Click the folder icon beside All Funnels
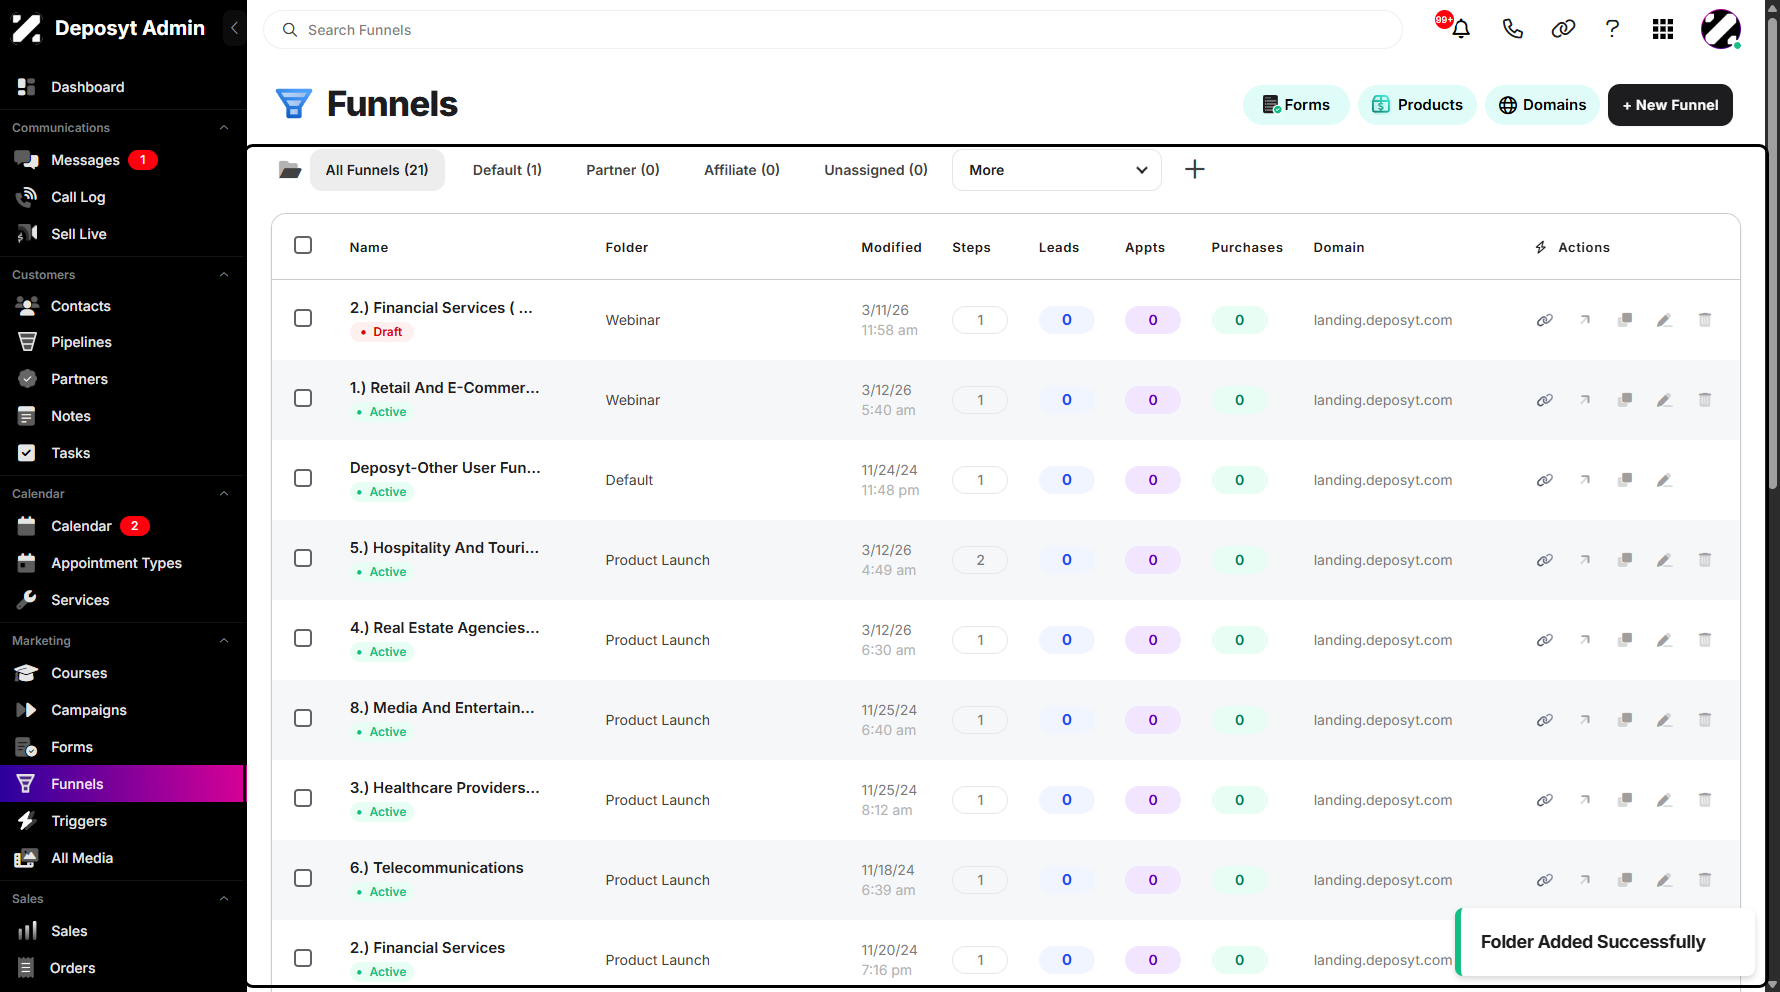 point(290,170)
